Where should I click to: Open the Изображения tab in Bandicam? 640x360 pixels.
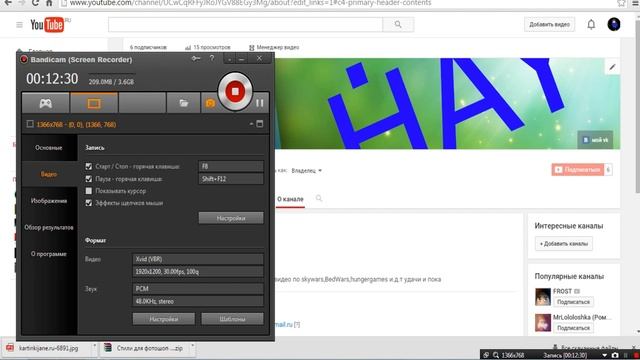49,201
